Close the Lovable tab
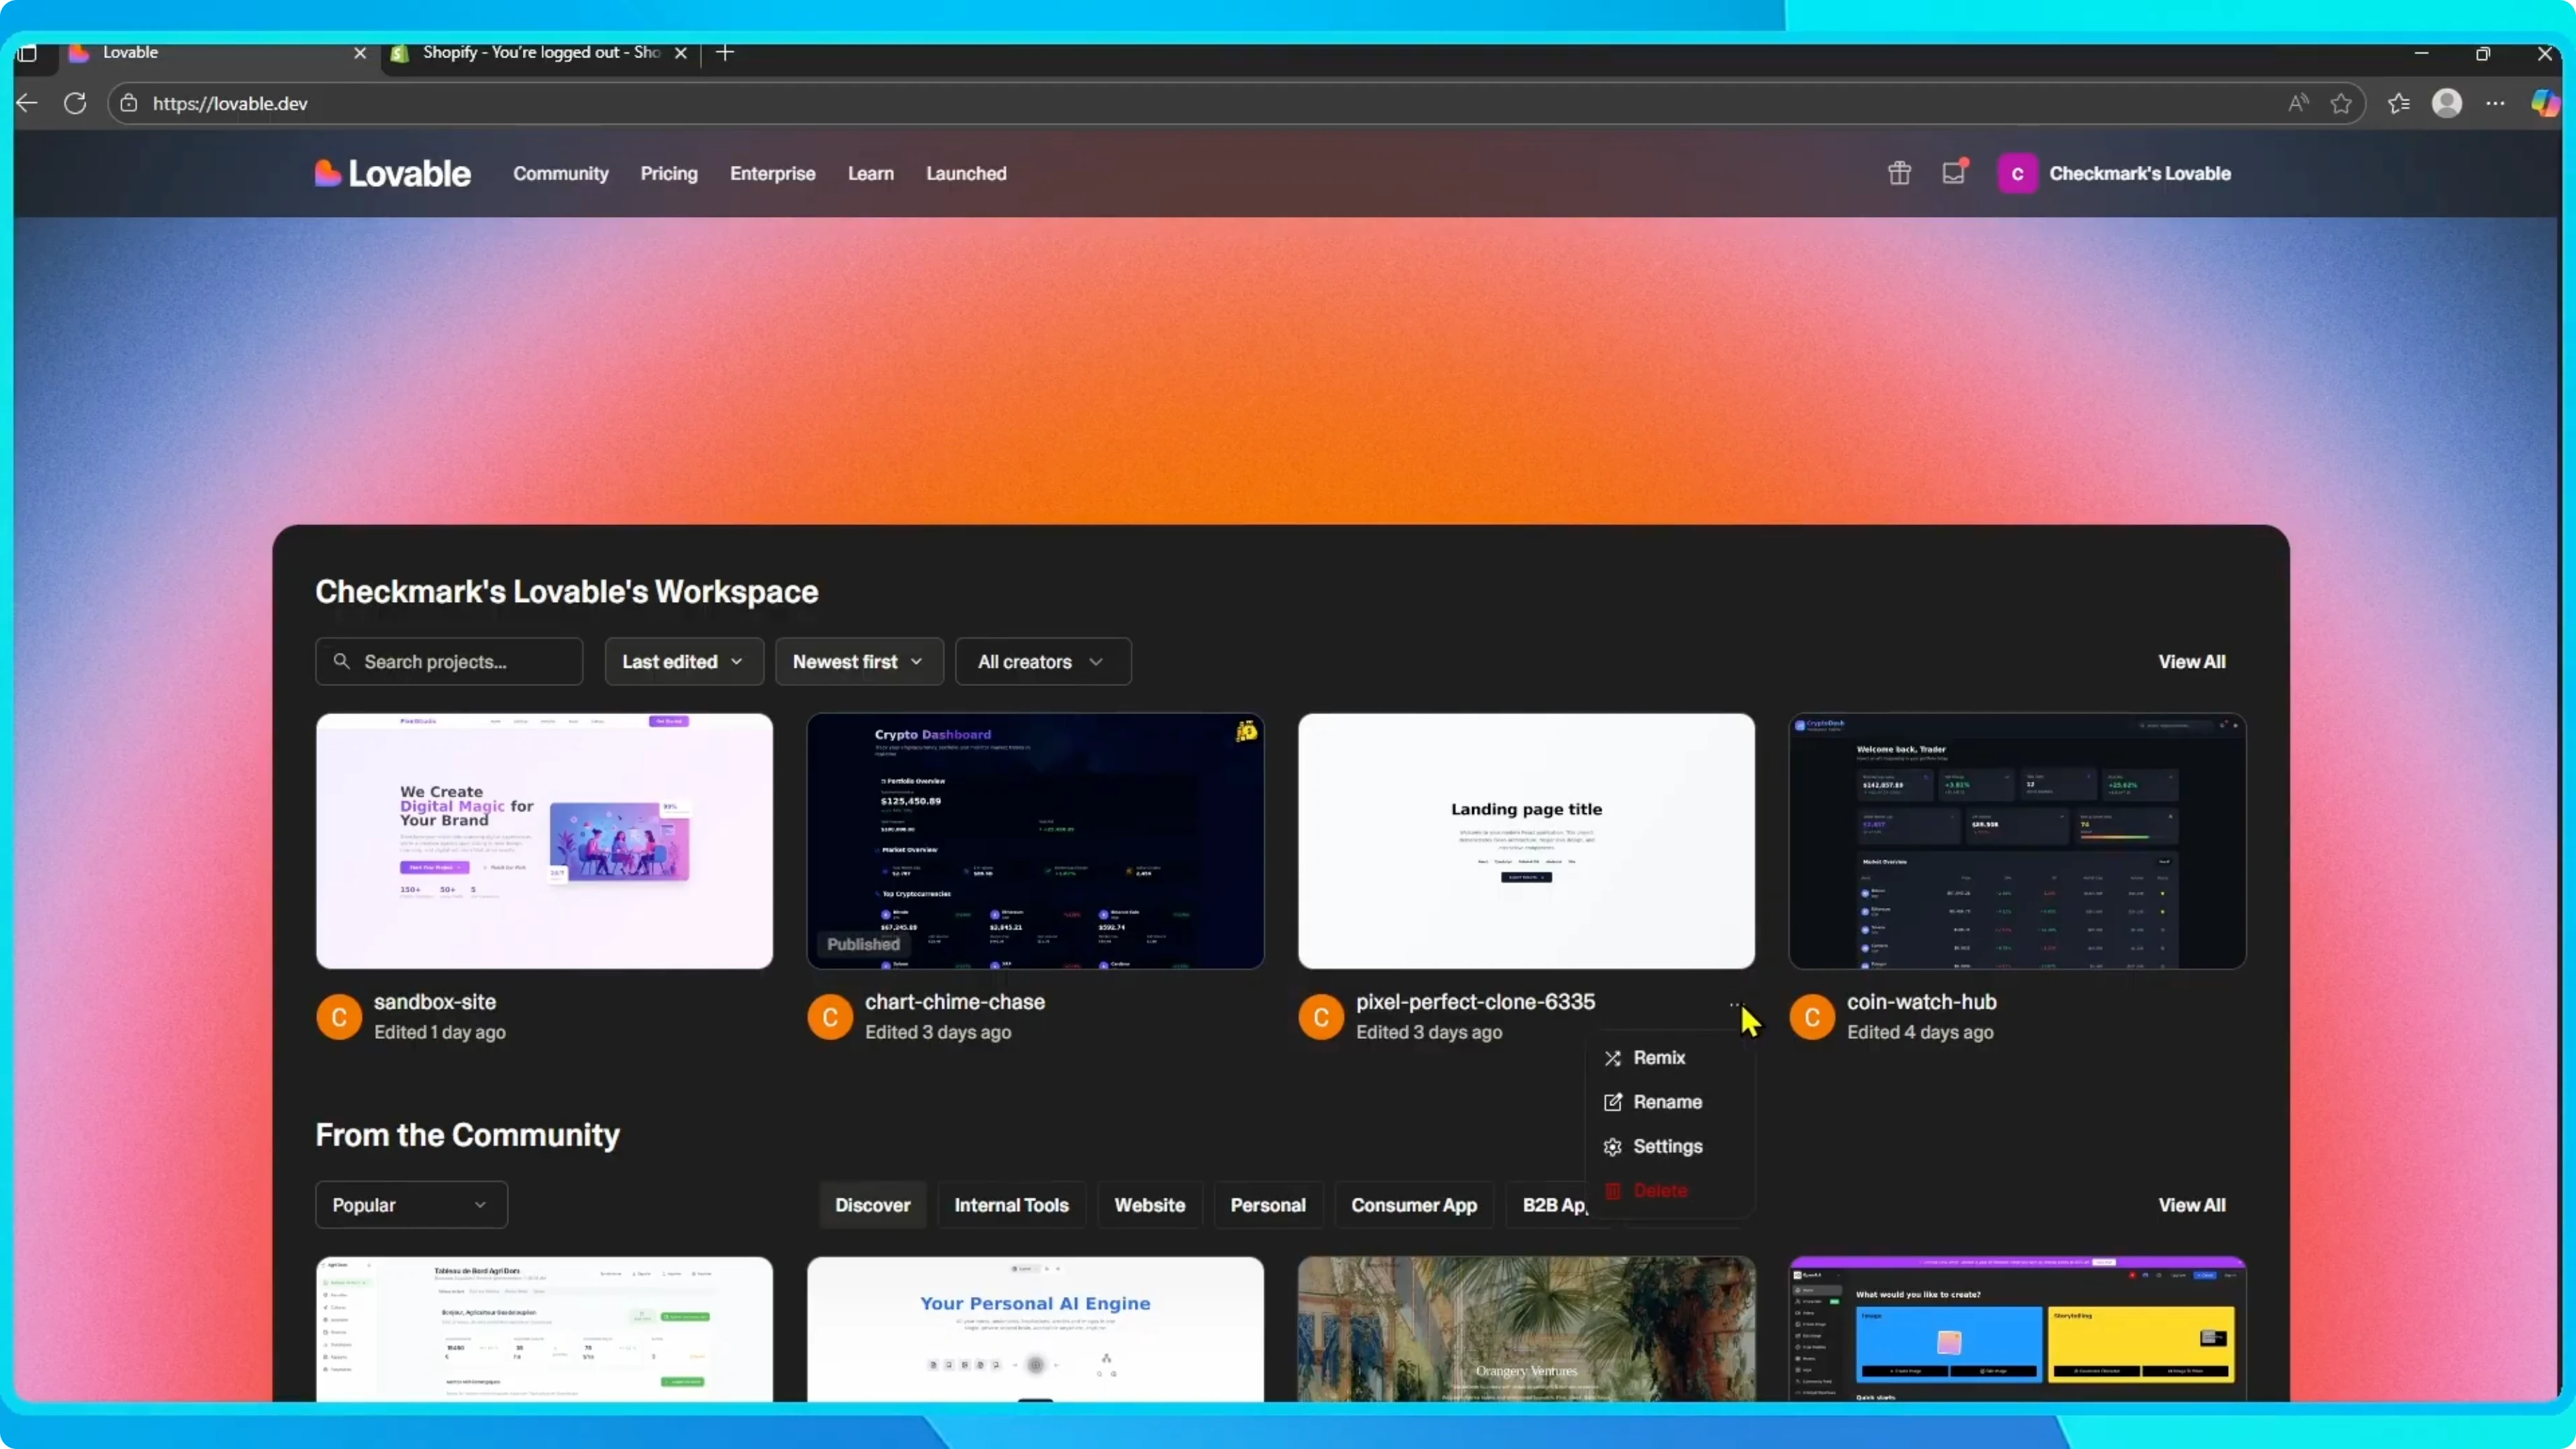 pos(360,53)
